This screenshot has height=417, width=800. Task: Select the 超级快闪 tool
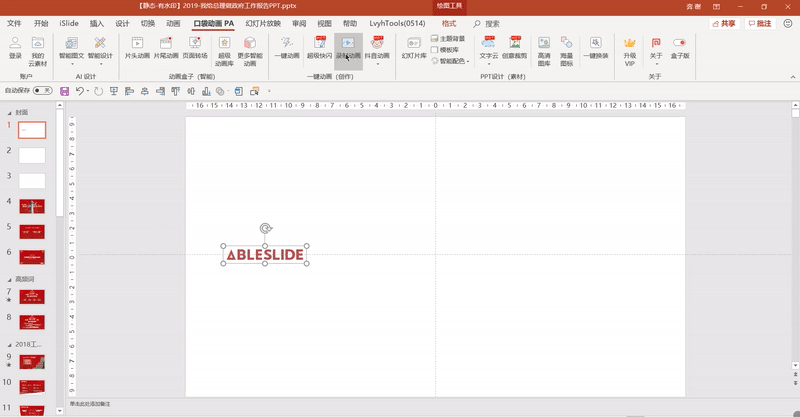[x=320, y=48]
